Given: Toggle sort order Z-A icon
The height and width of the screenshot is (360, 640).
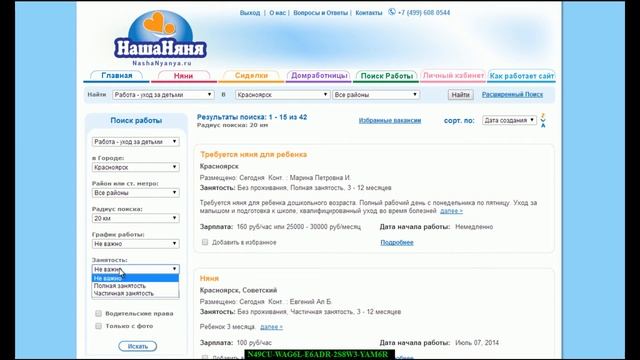Looking at the screenshot, I should (543, 120).
